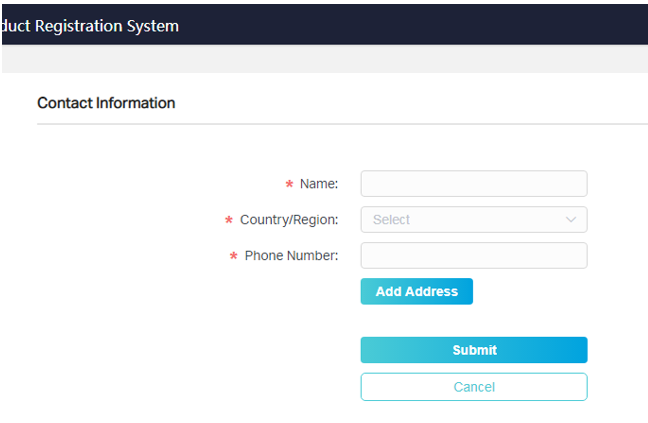Viewport: 648px width, 423px height.
Task: Select the Contact Information section heading
Action: [x=106, y=103]
